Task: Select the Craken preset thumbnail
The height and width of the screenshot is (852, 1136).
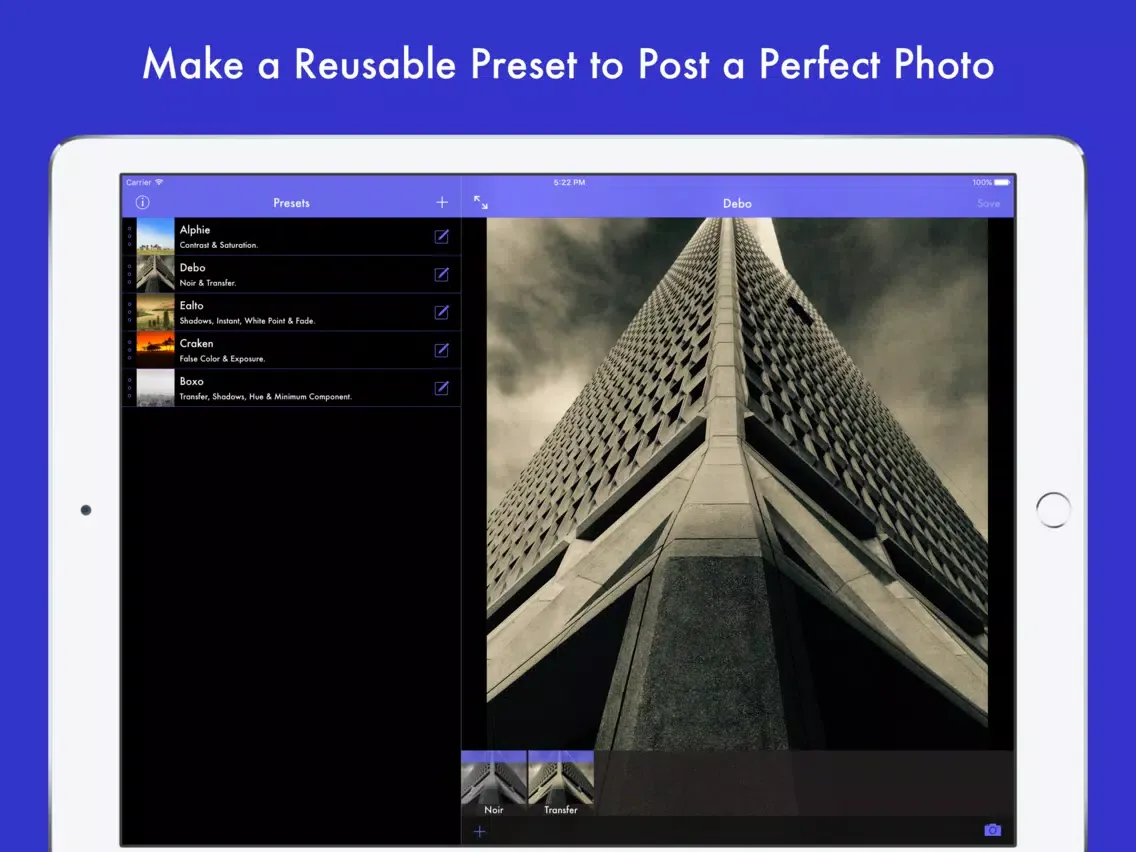Action: (x=156, y=350)
